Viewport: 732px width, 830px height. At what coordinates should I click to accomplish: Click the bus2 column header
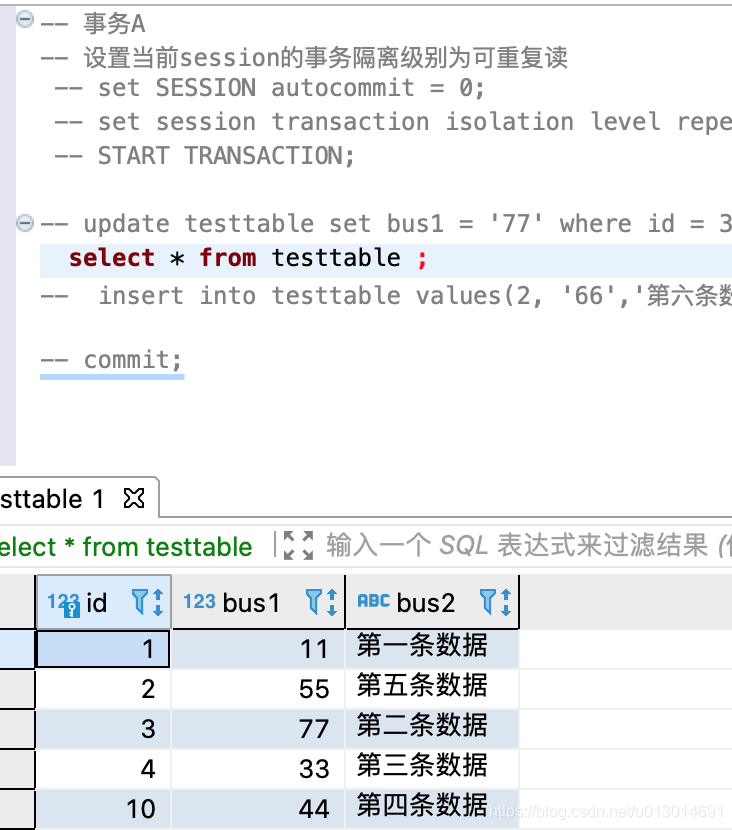(x=432, y=602)
